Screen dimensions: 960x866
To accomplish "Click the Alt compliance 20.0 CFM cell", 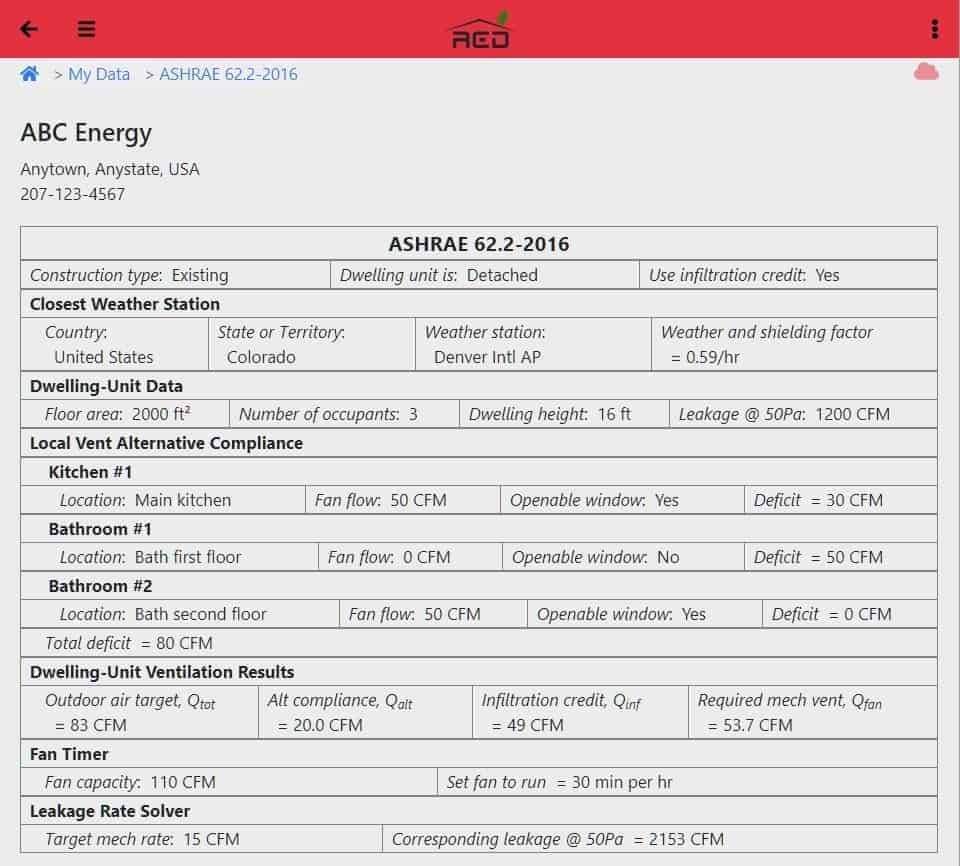I will (366, 712).
